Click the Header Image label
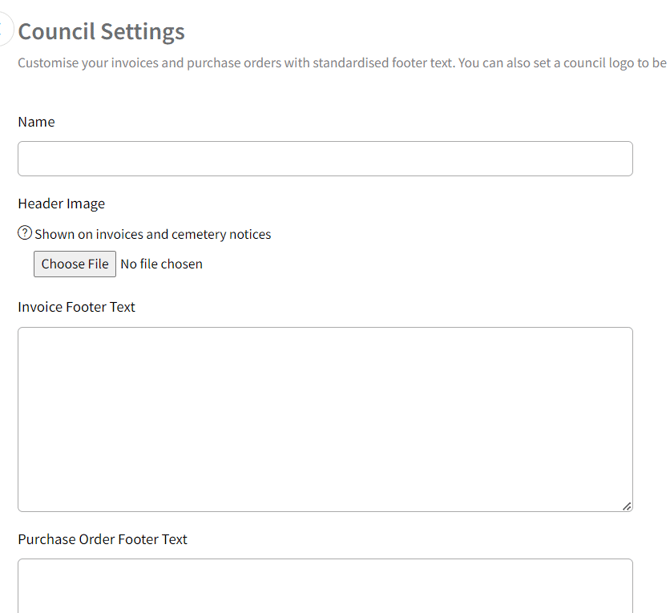The image size is (670, 613). tap(61, 204)
